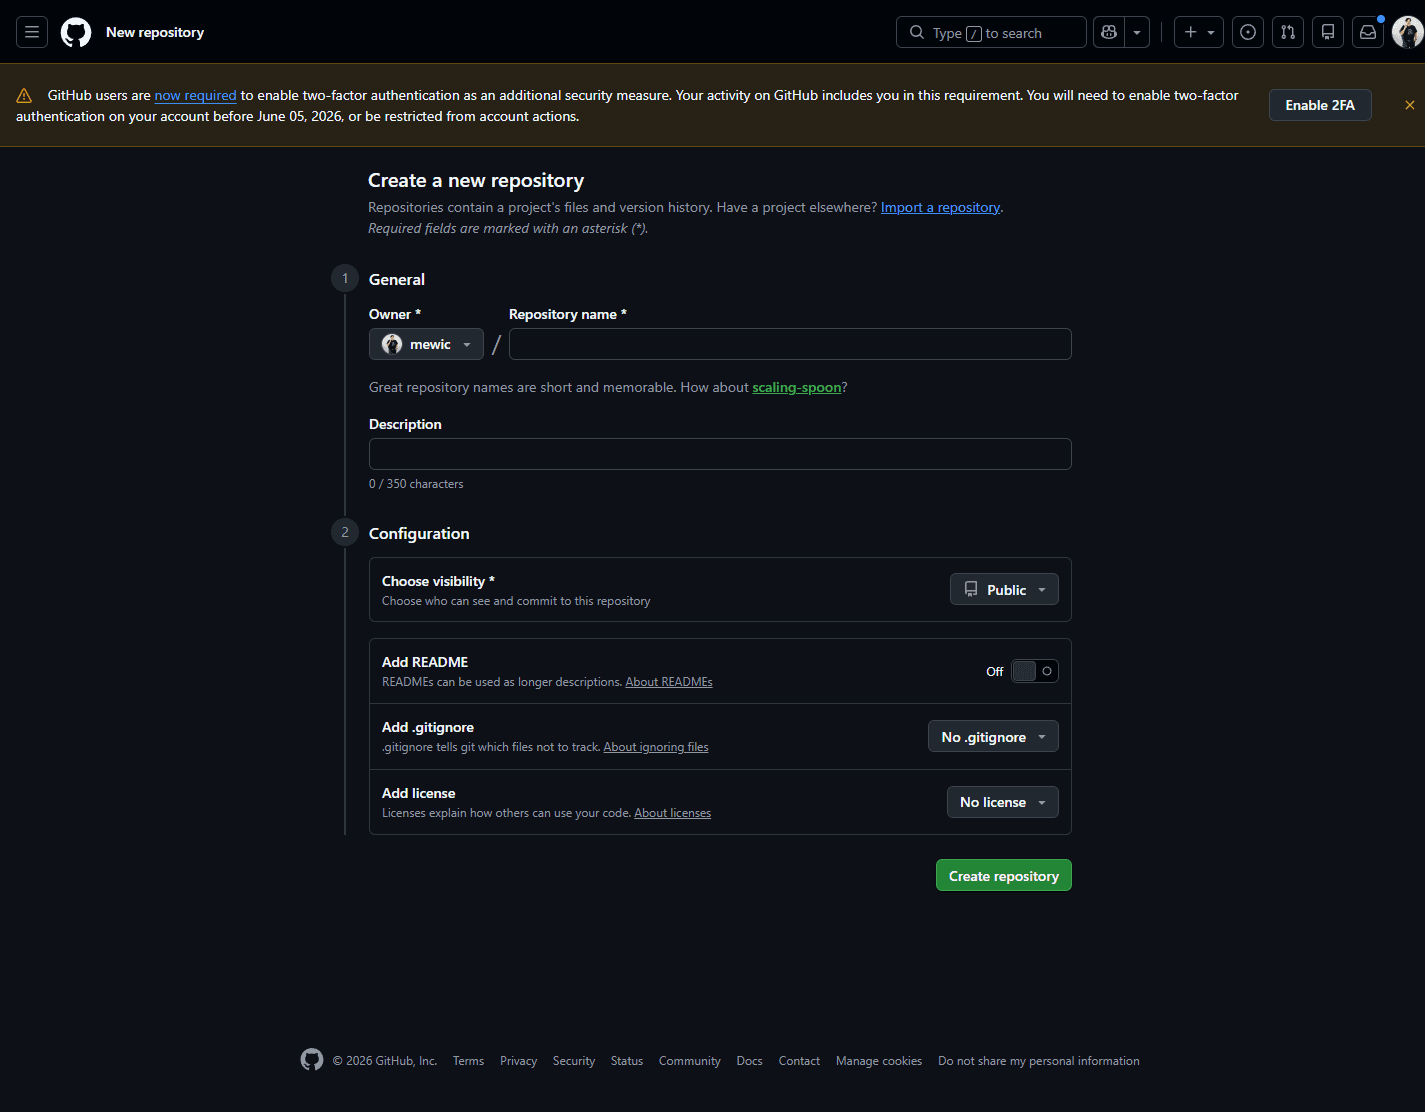Screen dimensions: 1425x1112
Task: Click the '0 / 350 characters' counter text
Action: [x=416, y=484]
